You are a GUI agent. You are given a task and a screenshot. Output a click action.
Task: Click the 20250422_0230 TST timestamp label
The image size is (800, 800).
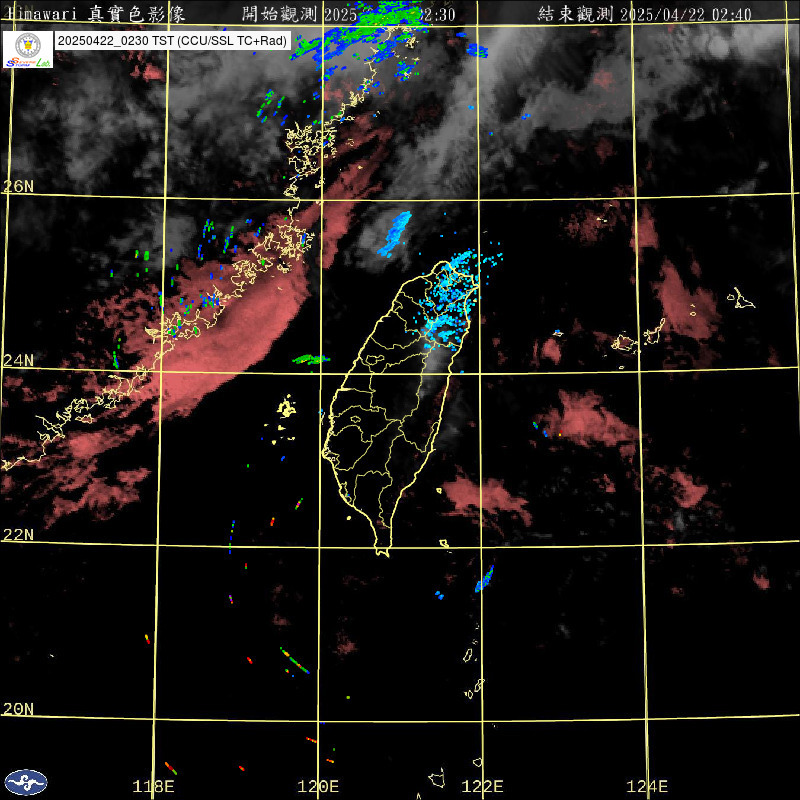click(172, 41)
